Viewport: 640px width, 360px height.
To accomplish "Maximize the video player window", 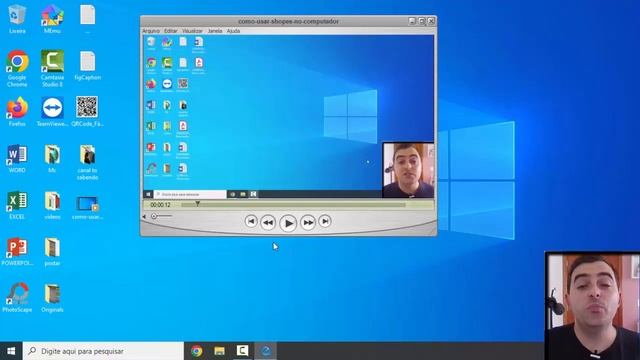I will tap(422, 21).
